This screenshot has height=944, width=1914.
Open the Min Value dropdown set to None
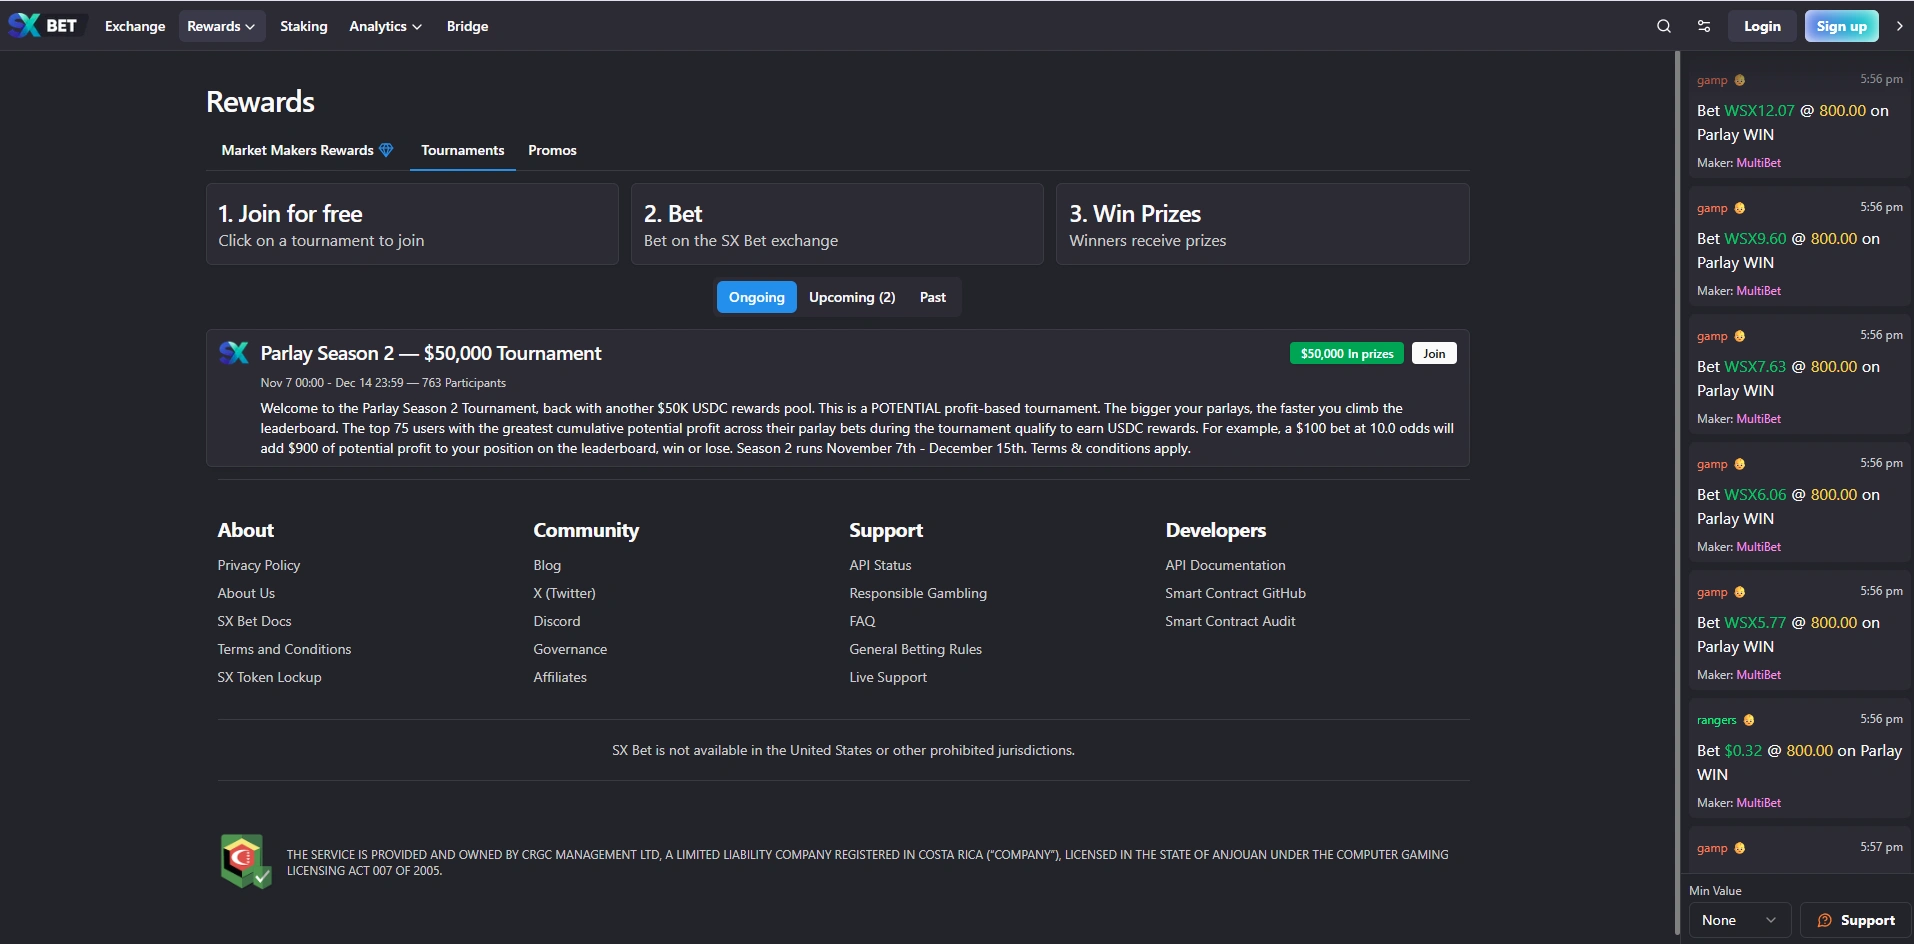pyautogui.click(x=1739, y=920)
